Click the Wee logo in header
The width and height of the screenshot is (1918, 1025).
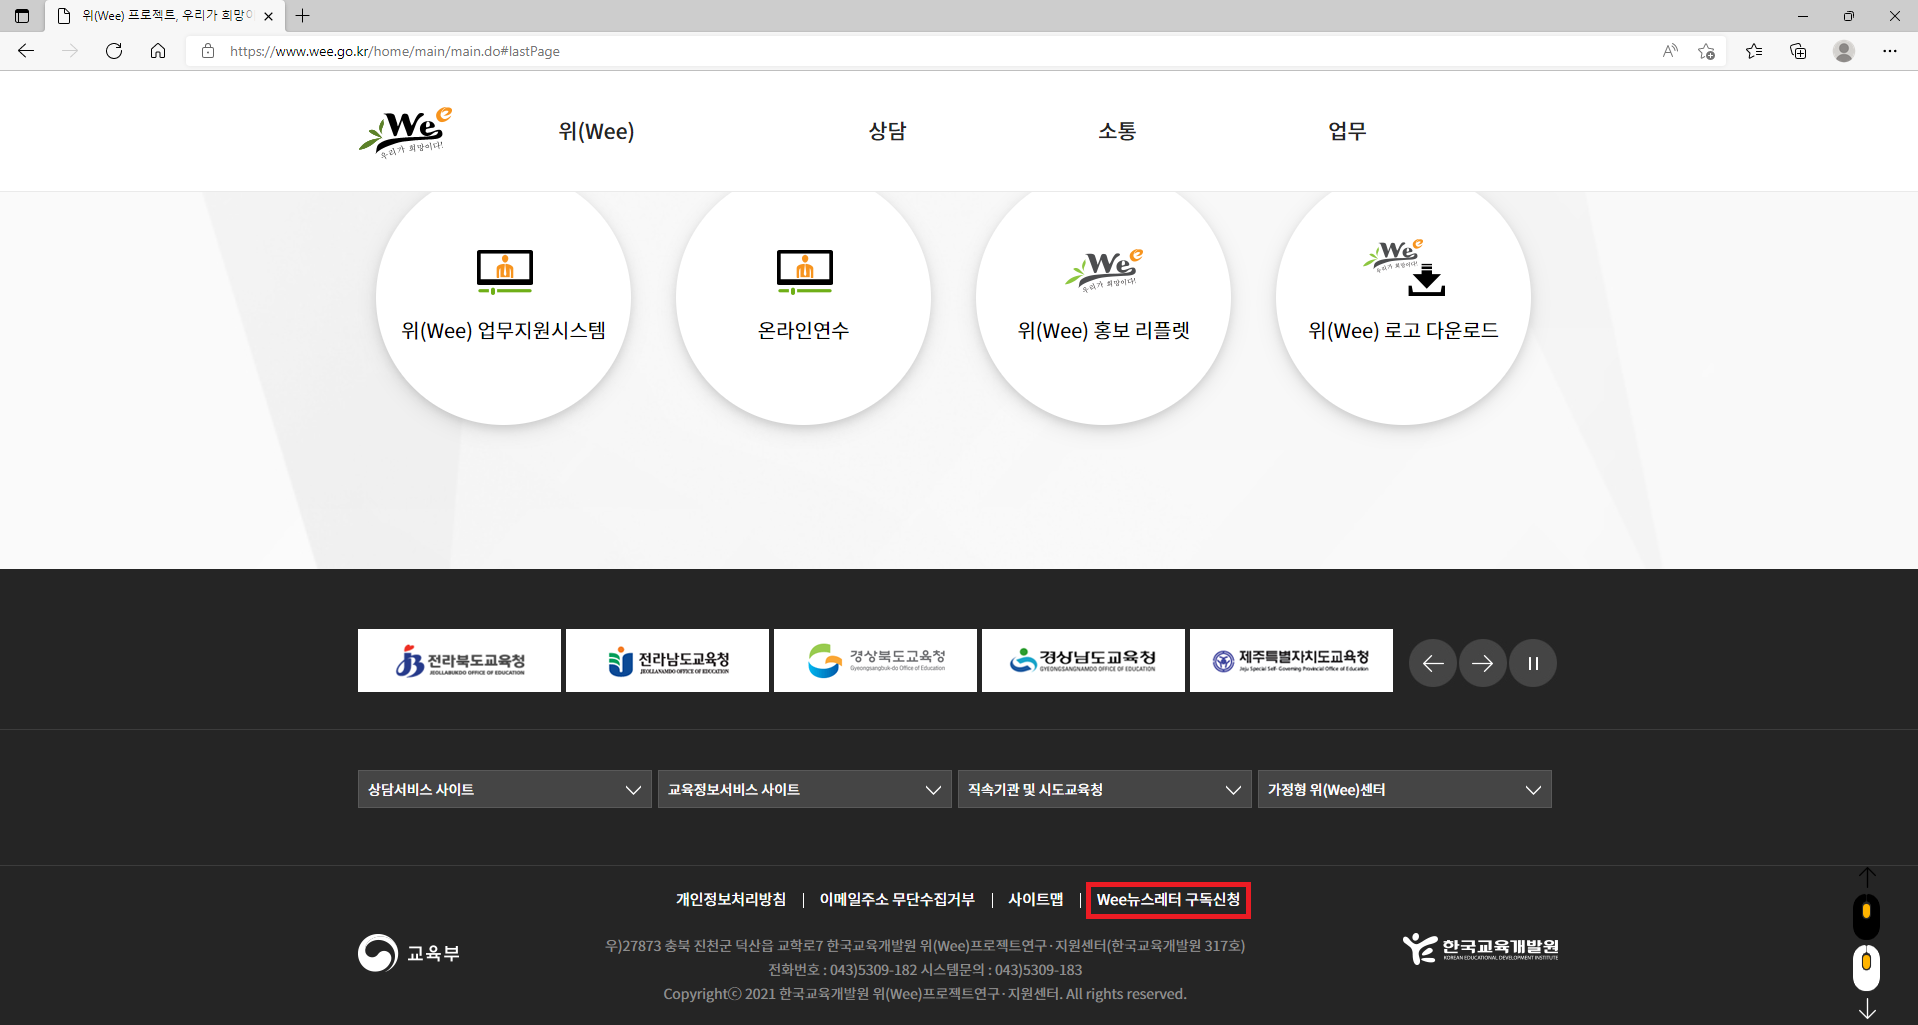tap(406, 132)
